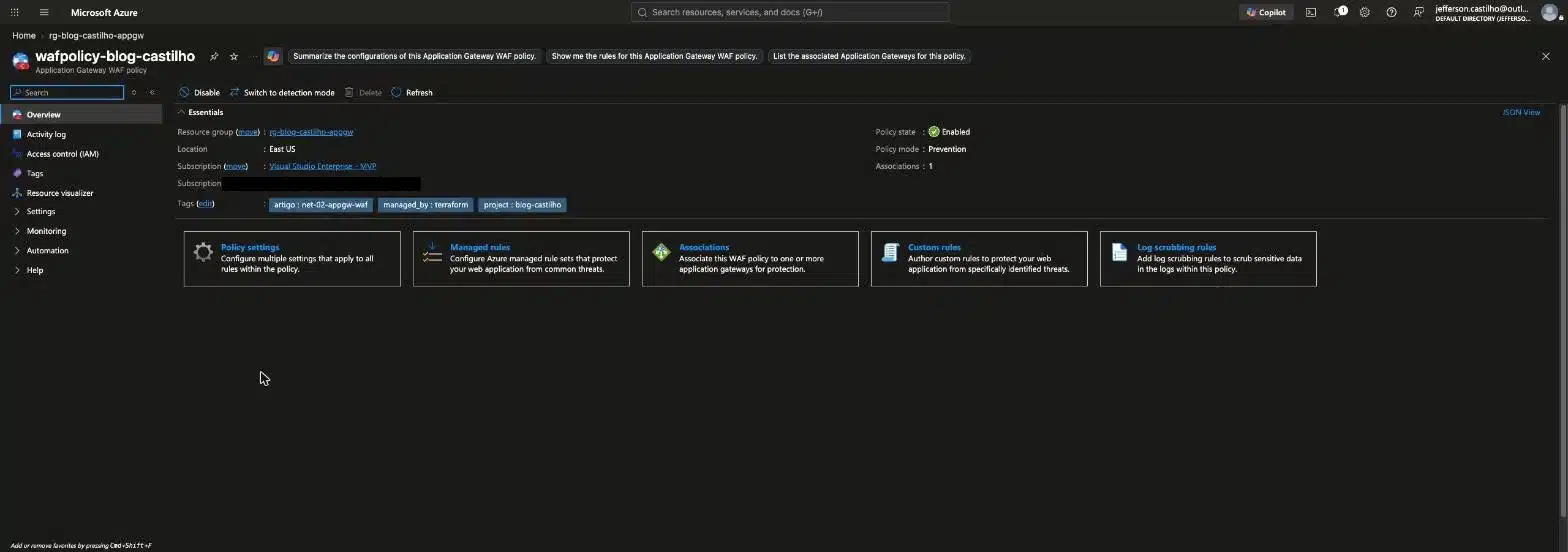Click the sidebar expand/collapse-all diamond icon
Screen dimensions: 1568x552
[x=134, y=92]
